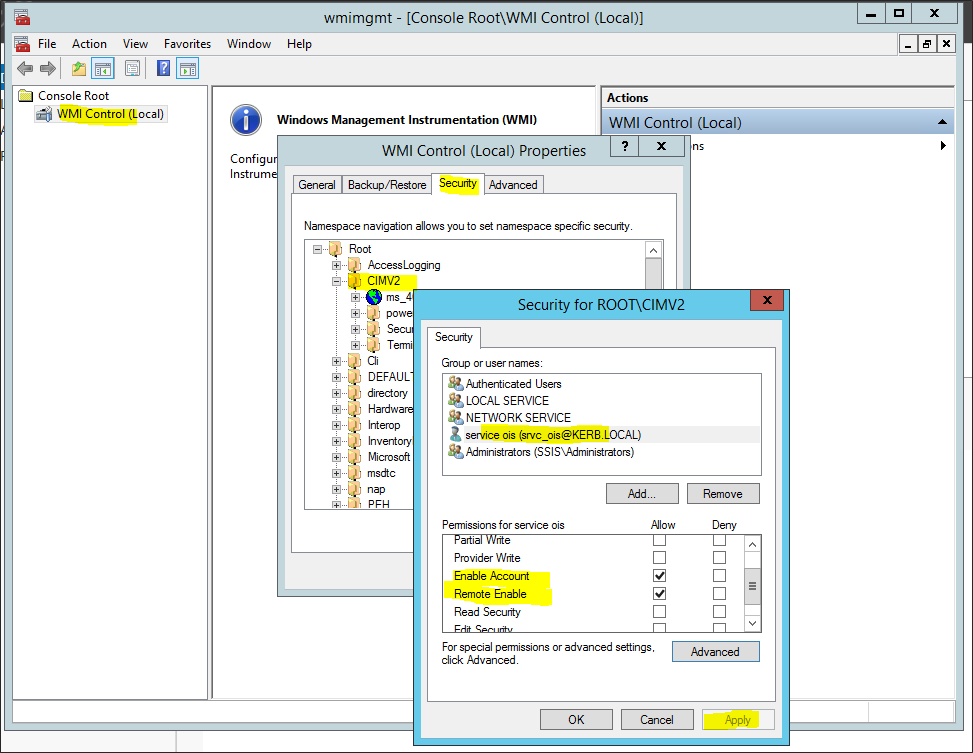Toggle the Show/Hide Console Tree icon

point(103,68)
